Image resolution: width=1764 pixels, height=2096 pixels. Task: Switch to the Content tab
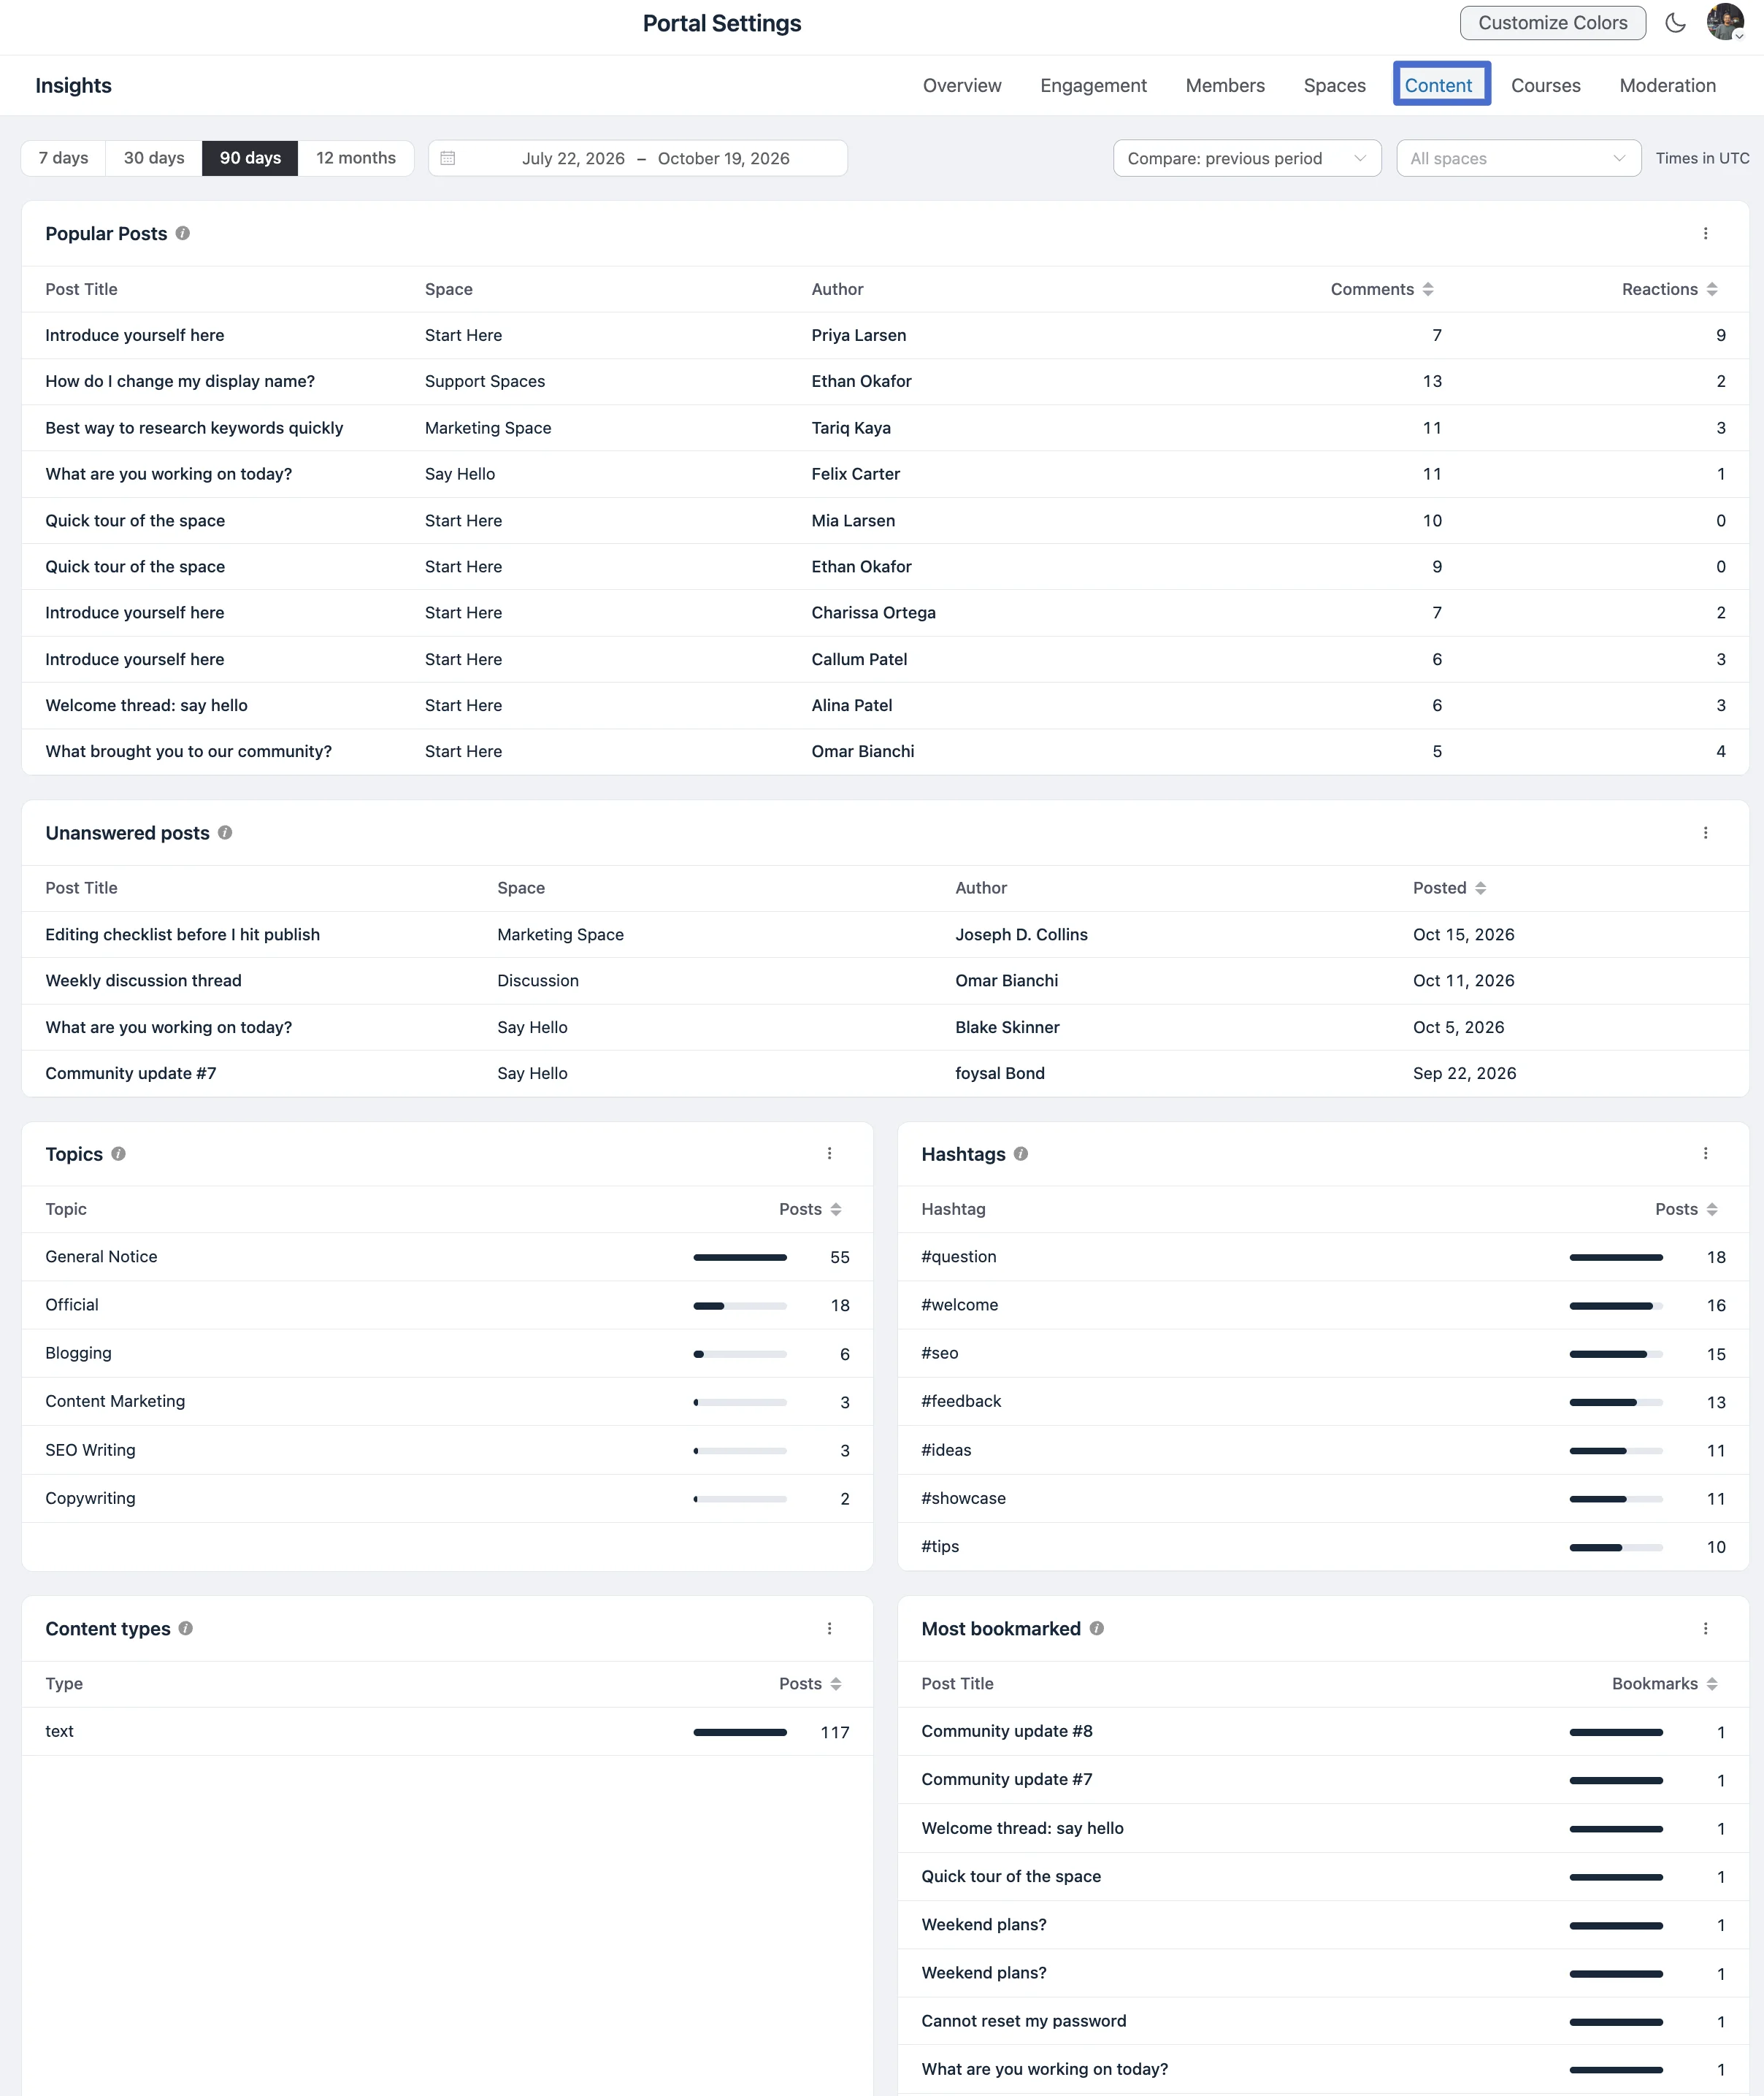tap(1438, 85)
